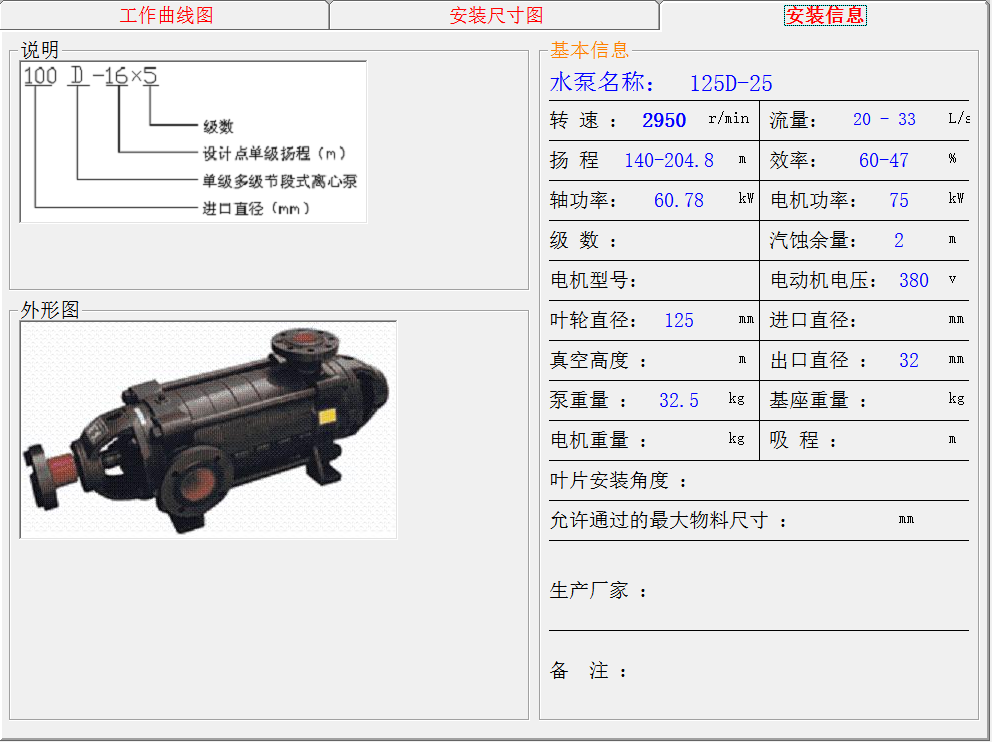Viewport: 992px width, 742px height.
Task: Click the 基本信息 group title
Action: [589, 49]
